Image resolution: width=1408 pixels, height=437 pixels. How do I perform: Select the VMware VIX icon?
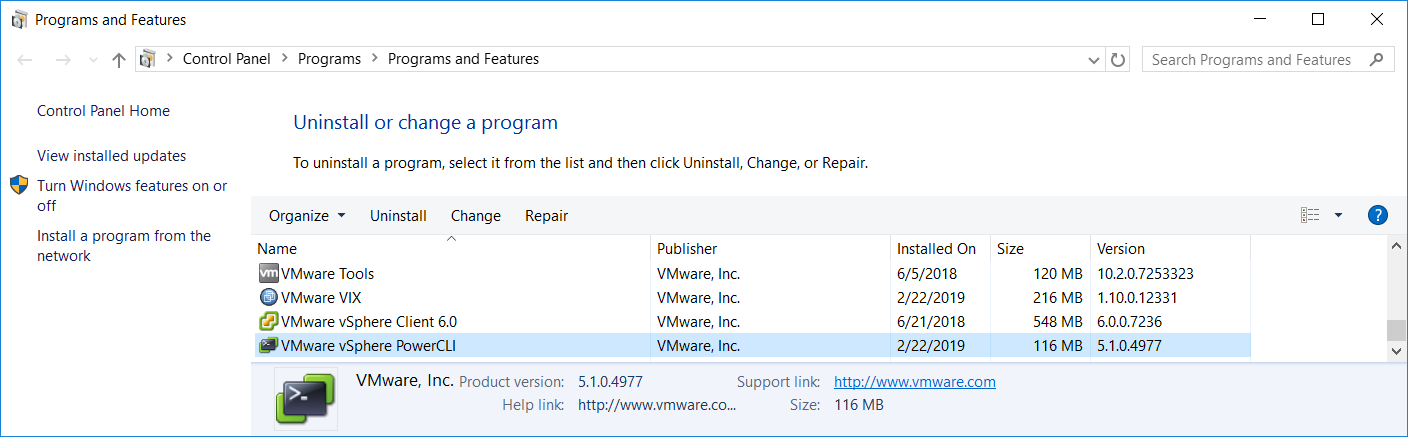pos(268,297)
